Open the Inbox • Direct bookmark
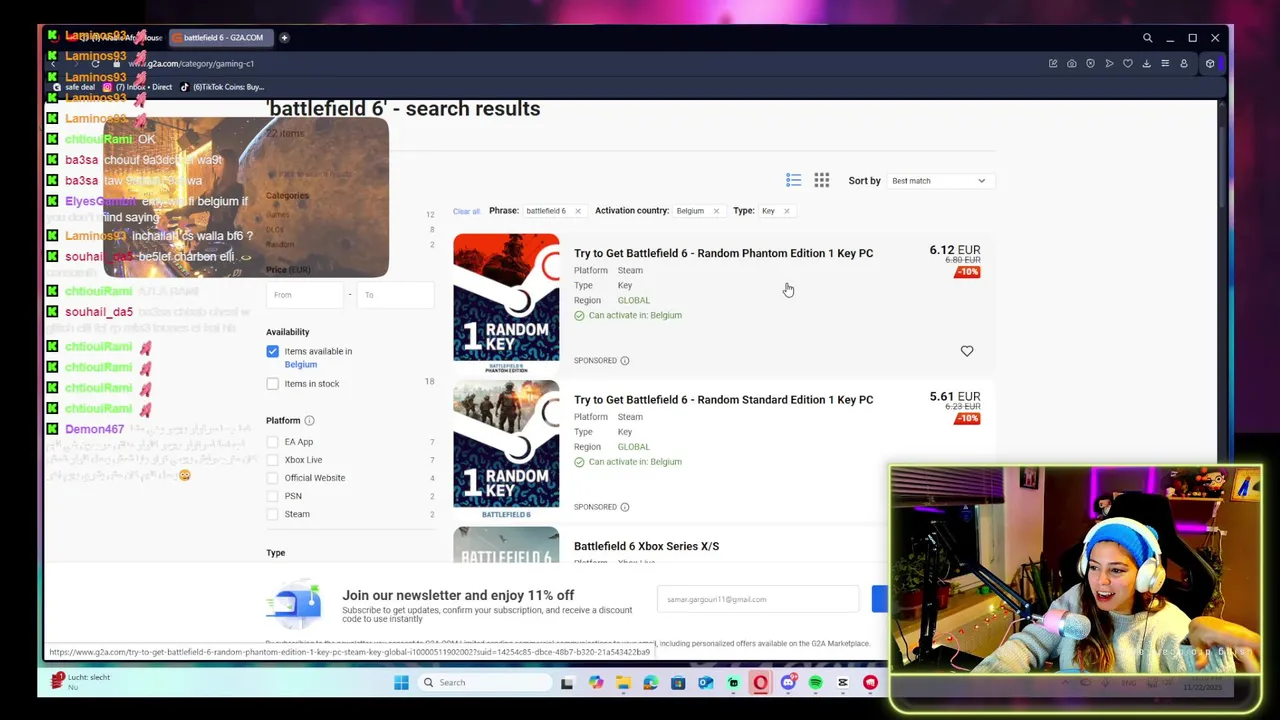Screen dimensions: 1280x720 click(139, 87)
